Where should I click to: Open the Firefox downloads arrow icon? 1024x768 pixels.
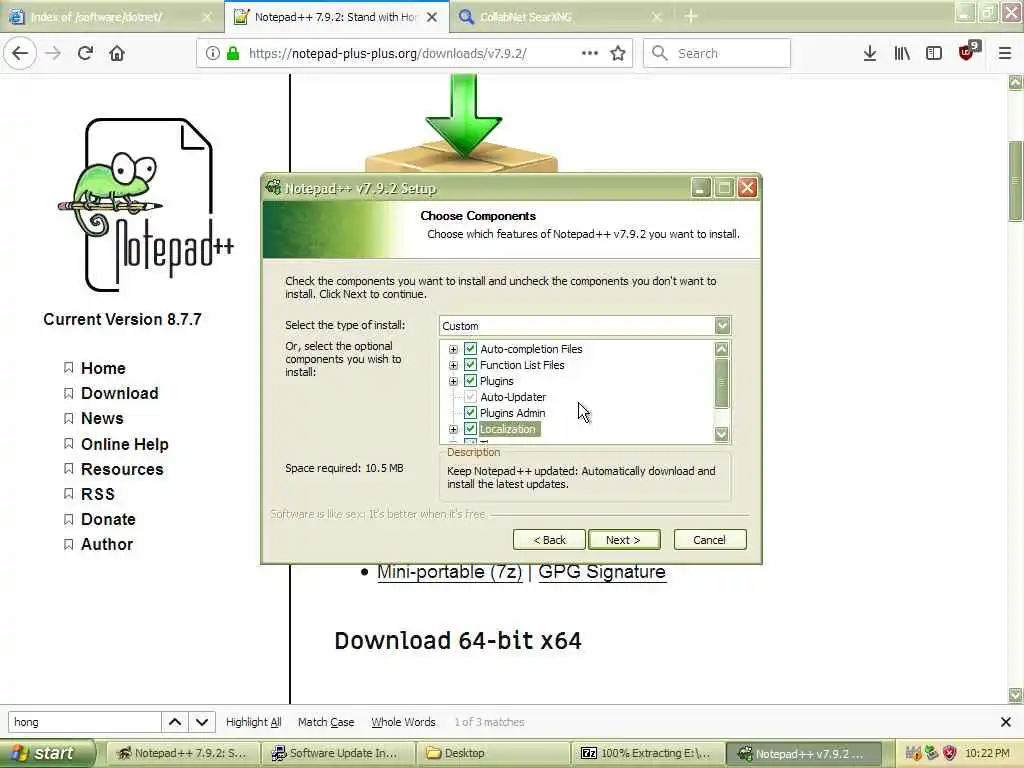pyautogui.click(x=870, y=54)
